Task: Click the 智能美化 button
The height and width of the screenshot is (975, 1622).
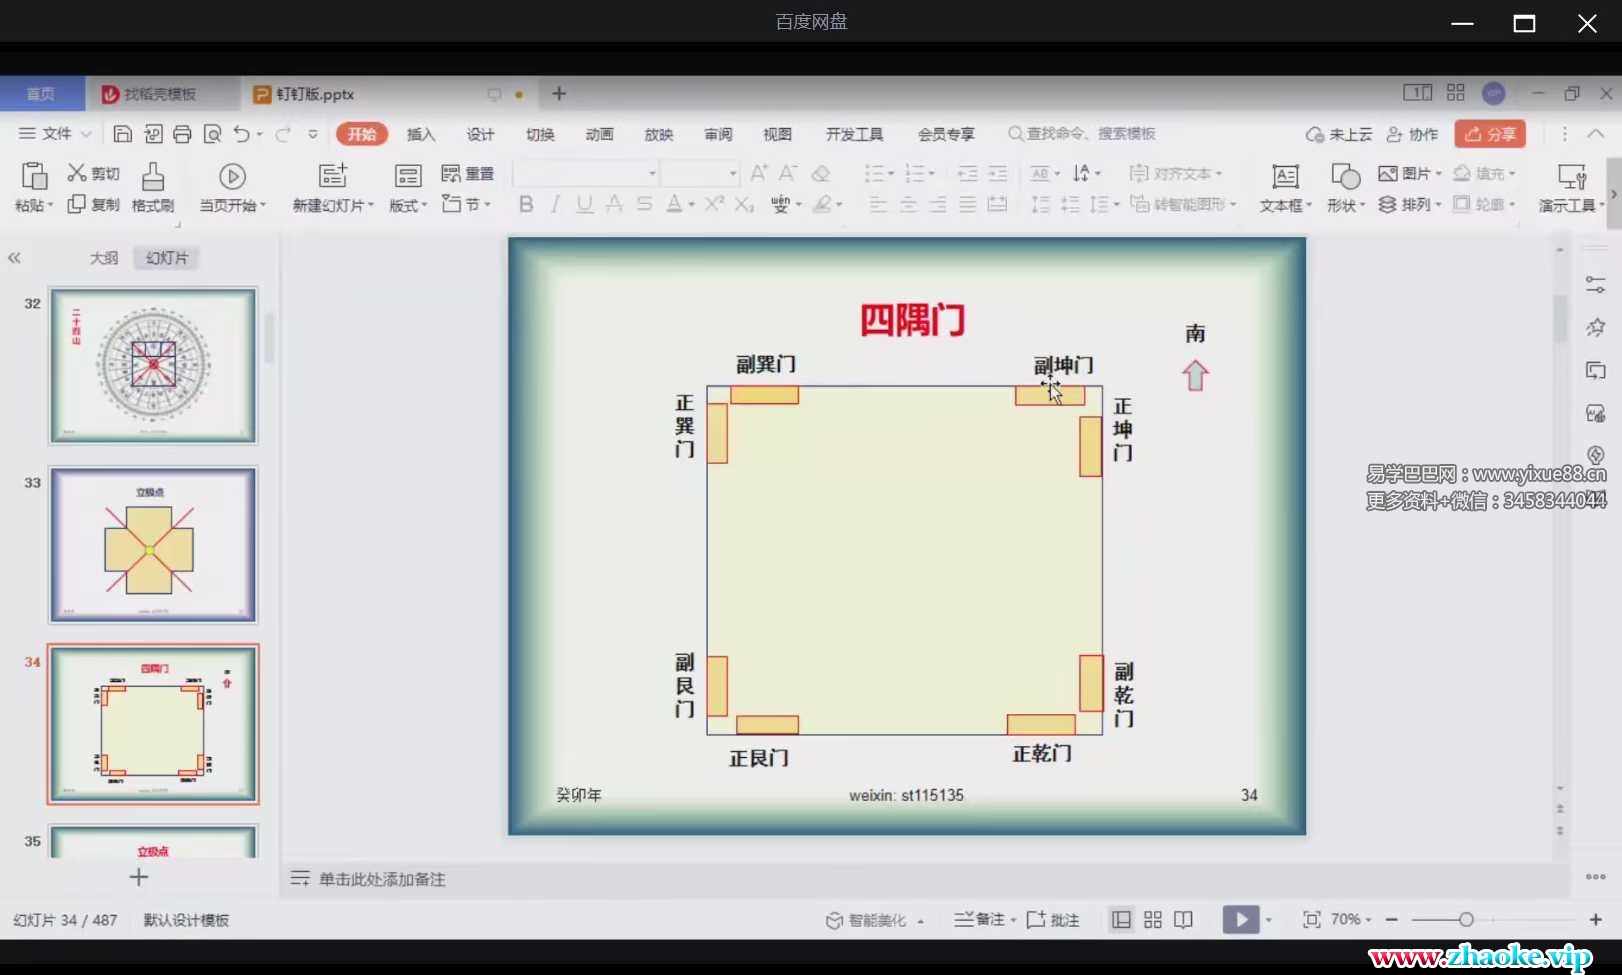Action: pos(868,920)
